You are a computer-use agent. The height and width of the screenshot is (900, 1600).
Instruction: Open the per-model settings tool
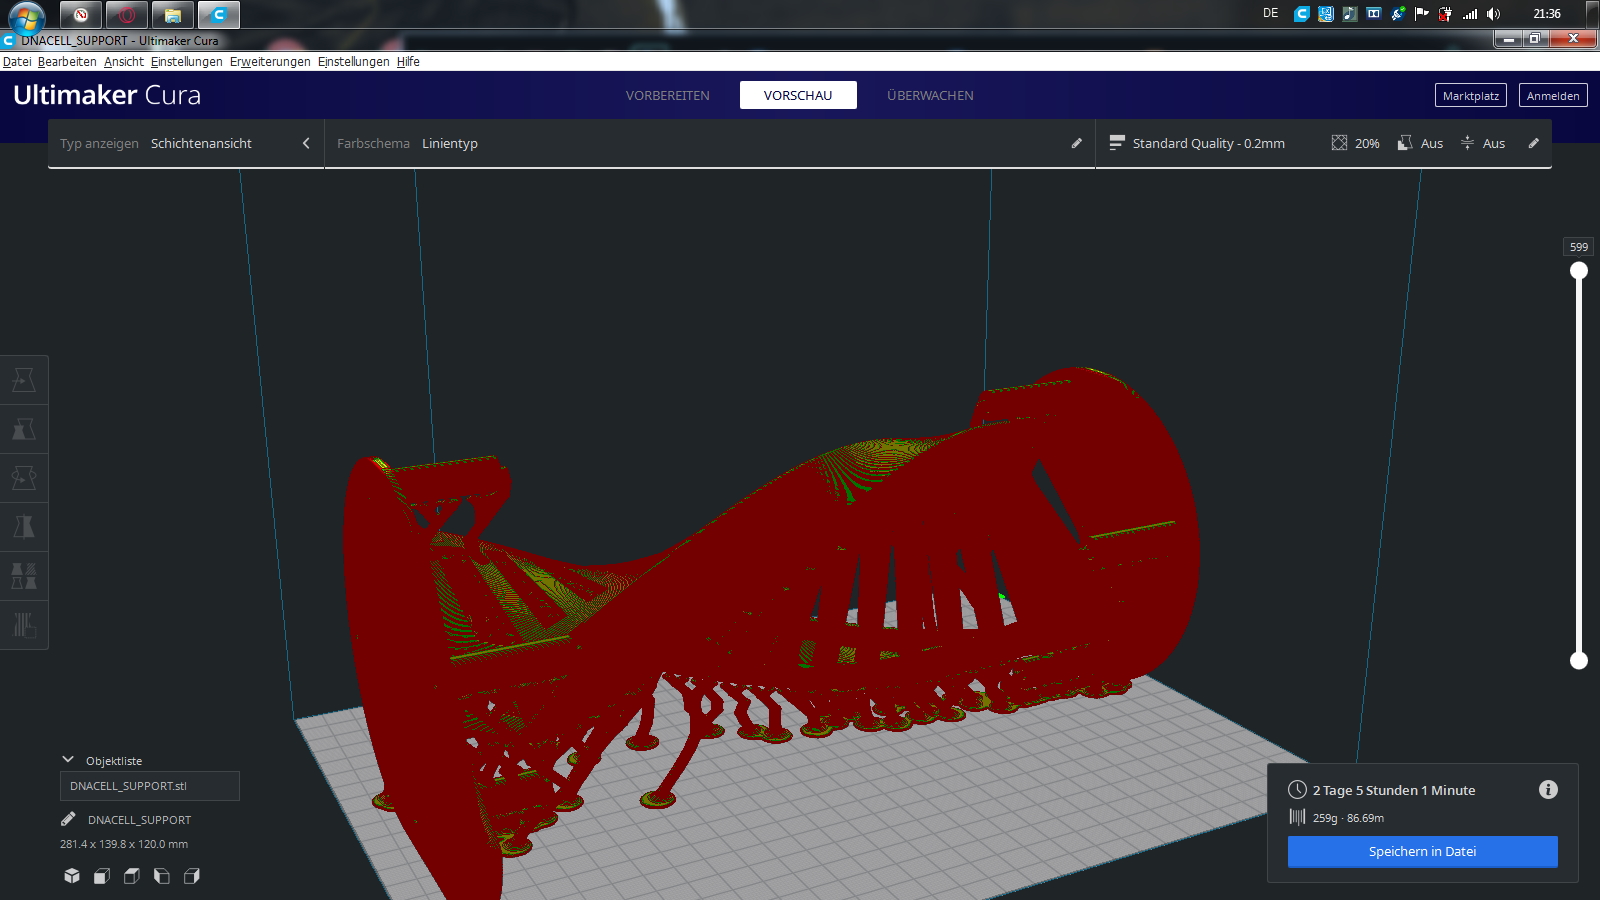pyautogui.click(x=24, y=576)
